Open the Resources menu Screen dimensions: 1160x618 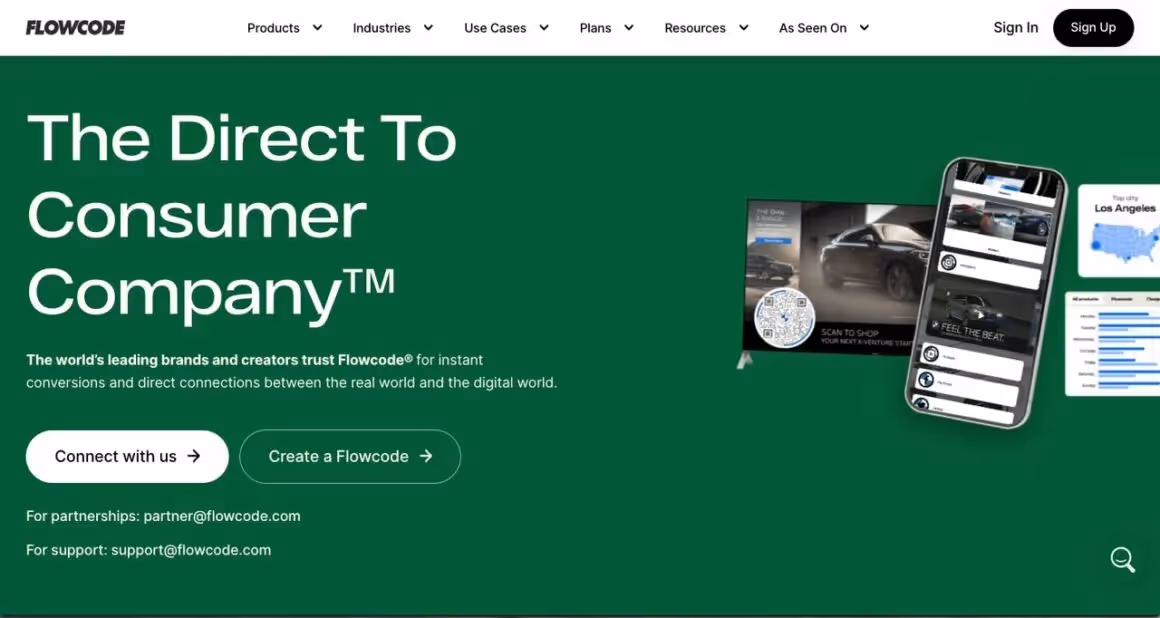coord(695,28)
